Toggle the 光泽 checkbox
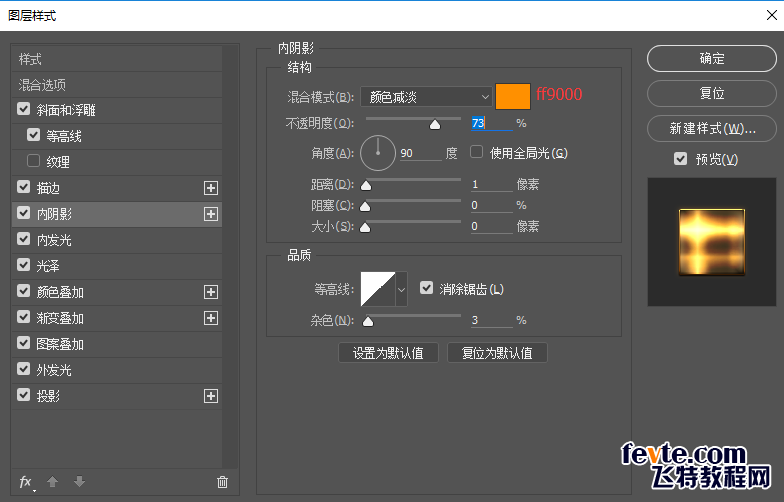The image size is (784, 502). click(x=24, y=265)
